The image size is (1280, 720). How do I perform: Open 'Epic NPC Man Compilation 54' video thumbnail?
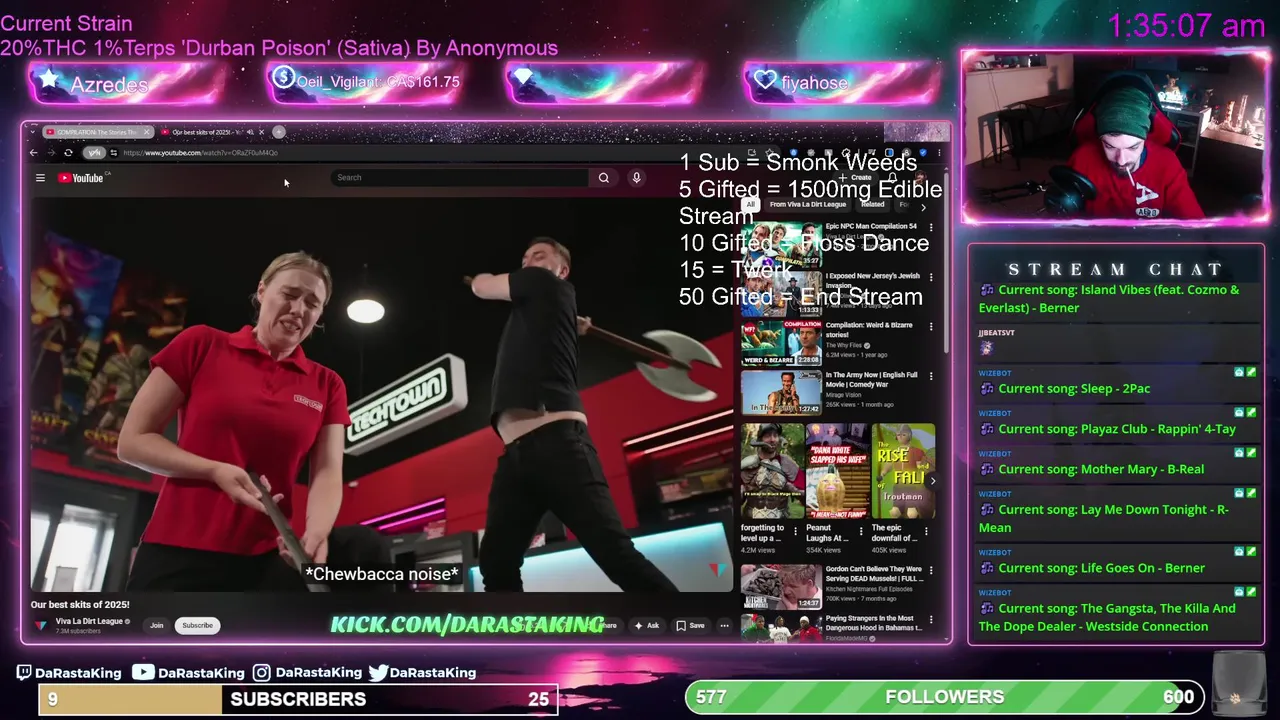click(x=781, y=243)
